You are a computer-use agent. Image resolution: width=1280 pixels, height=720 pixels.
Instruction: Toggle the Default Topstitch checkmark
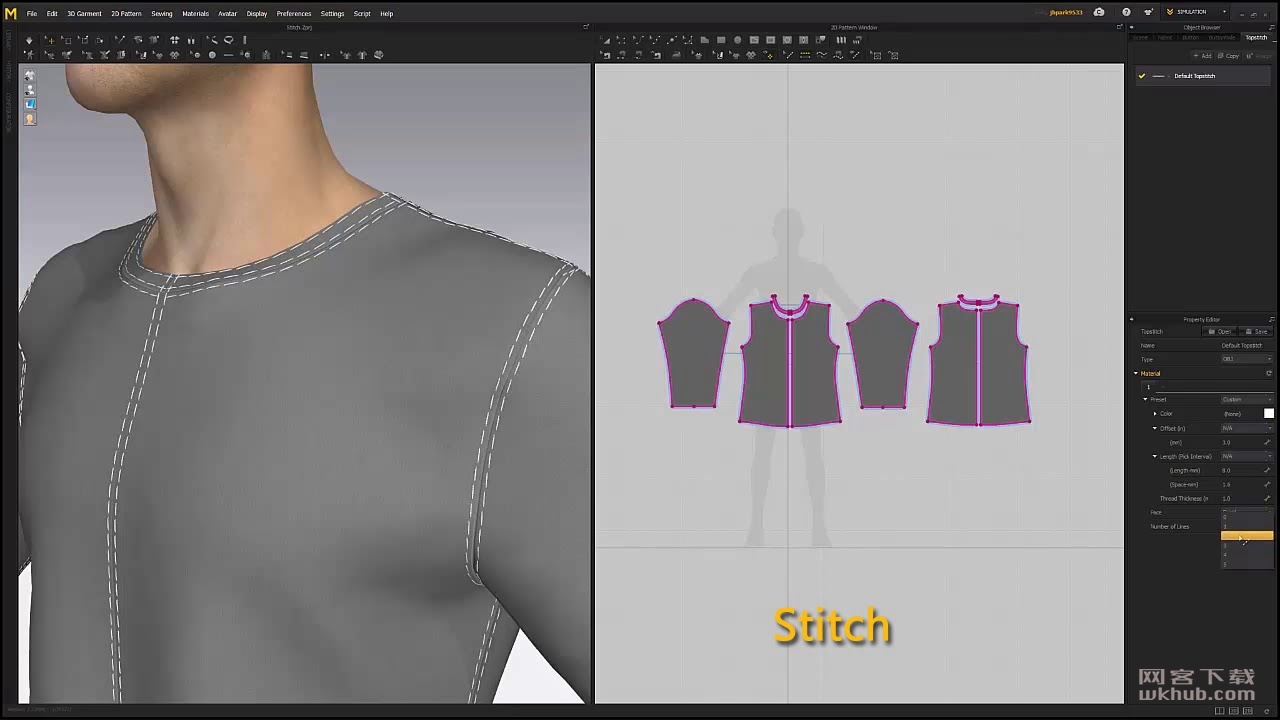tap(1141, 76)
